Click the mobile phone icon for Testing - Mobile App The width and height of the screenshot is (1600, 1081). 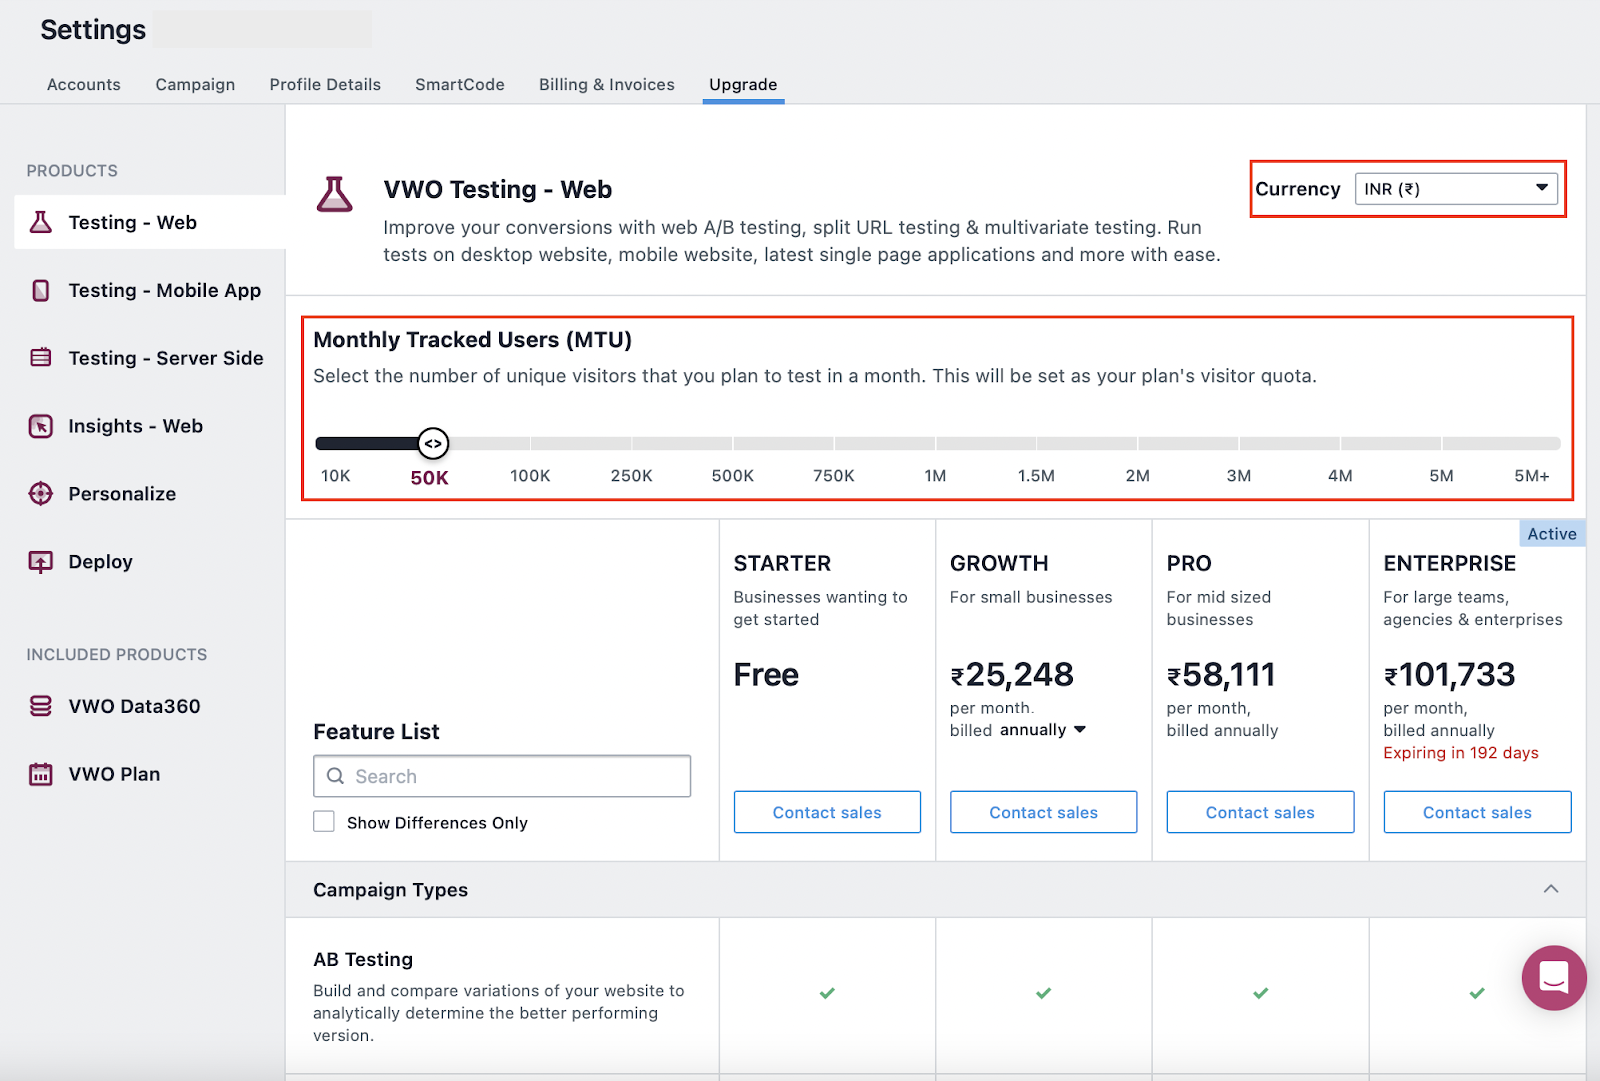[x=41, y=290]
